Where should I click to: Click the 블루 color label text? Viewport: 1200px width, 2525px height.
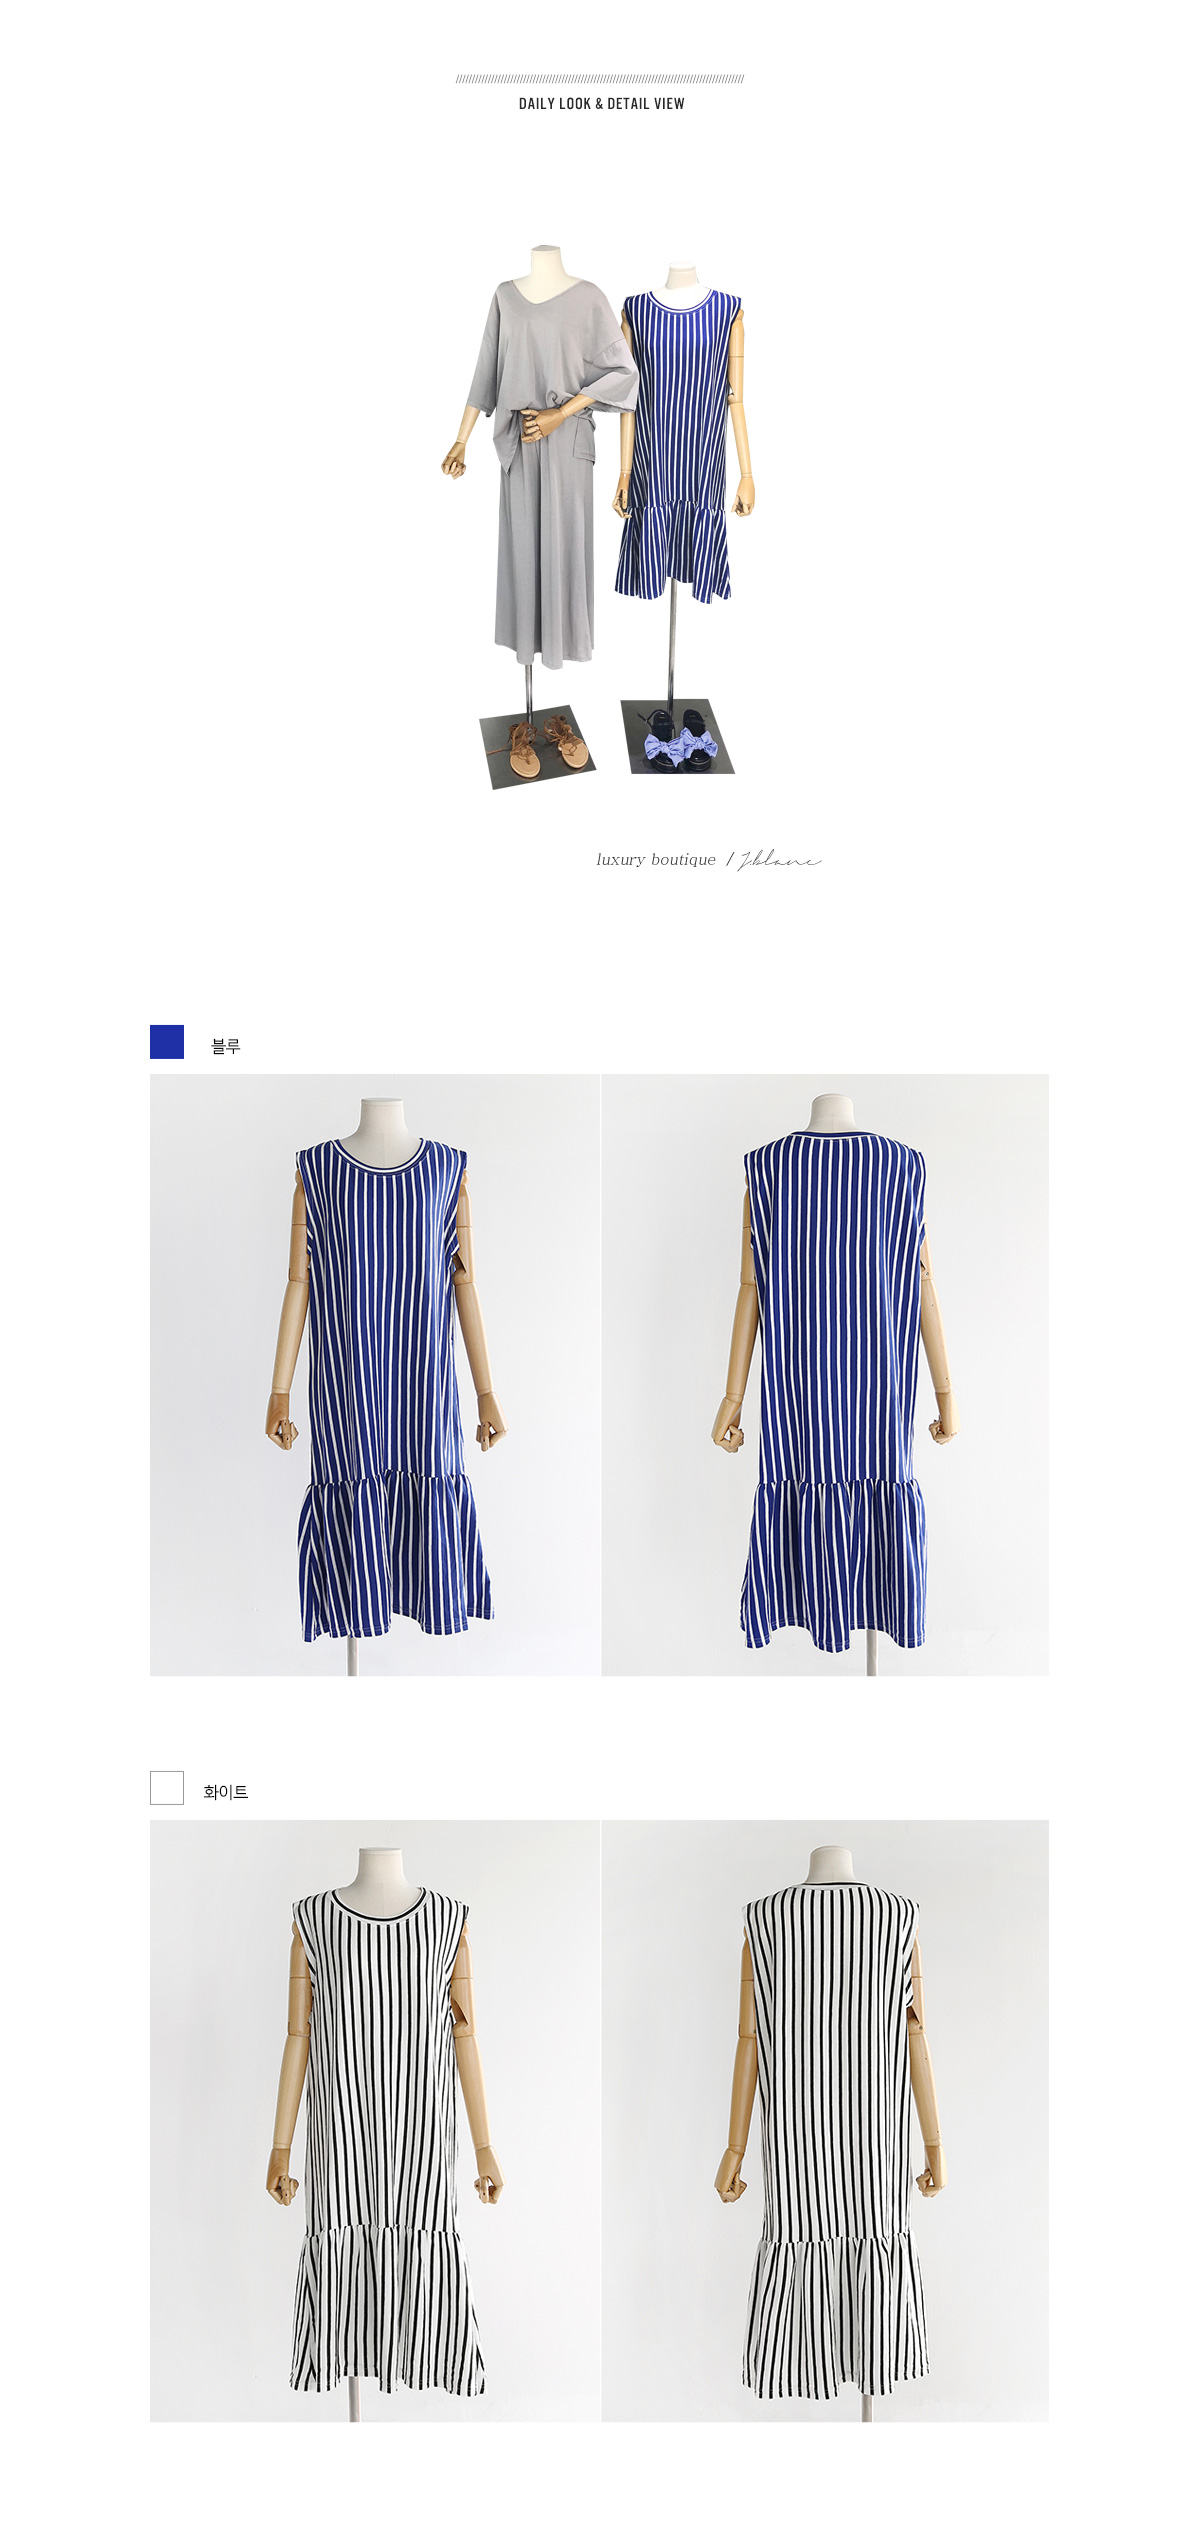coord(226,1046)
